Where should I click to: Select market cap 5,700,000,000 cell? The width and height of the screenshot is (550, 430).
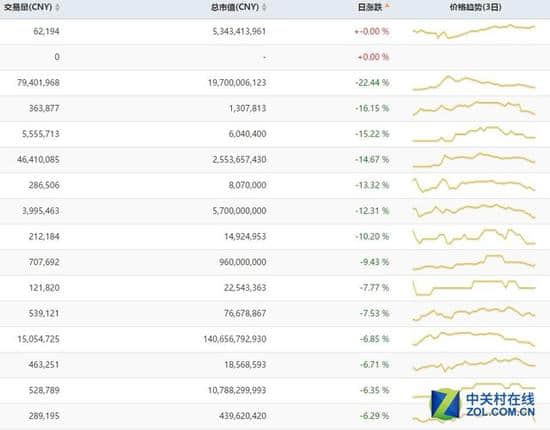click(x=239, y=210)
